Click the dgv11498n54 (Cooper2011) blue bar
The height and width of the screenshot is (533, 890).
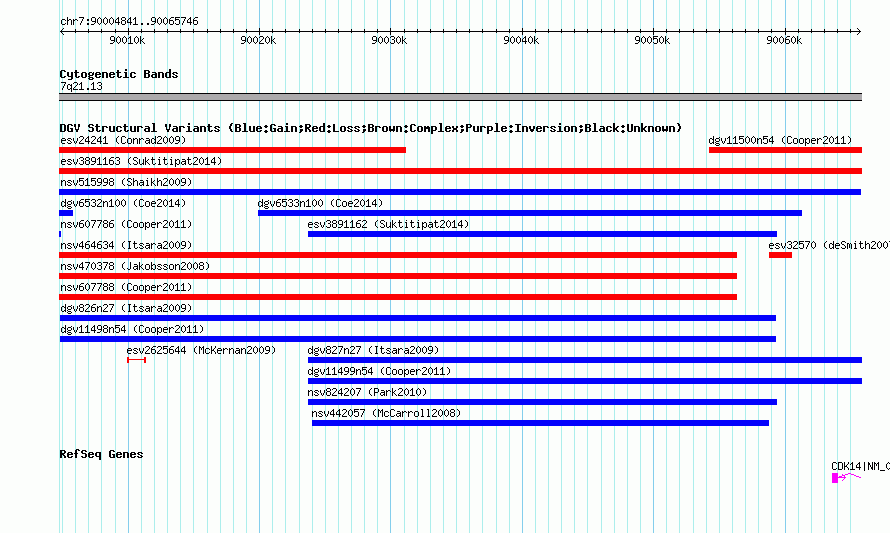pyautogui.click(x=418, y=339)
